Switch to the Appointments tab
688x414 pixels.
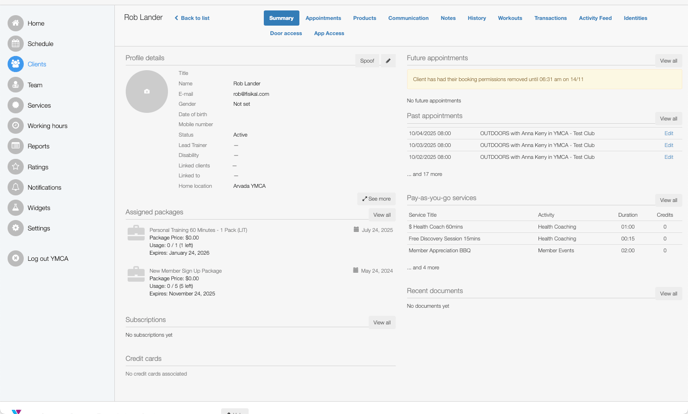(323, 18)
